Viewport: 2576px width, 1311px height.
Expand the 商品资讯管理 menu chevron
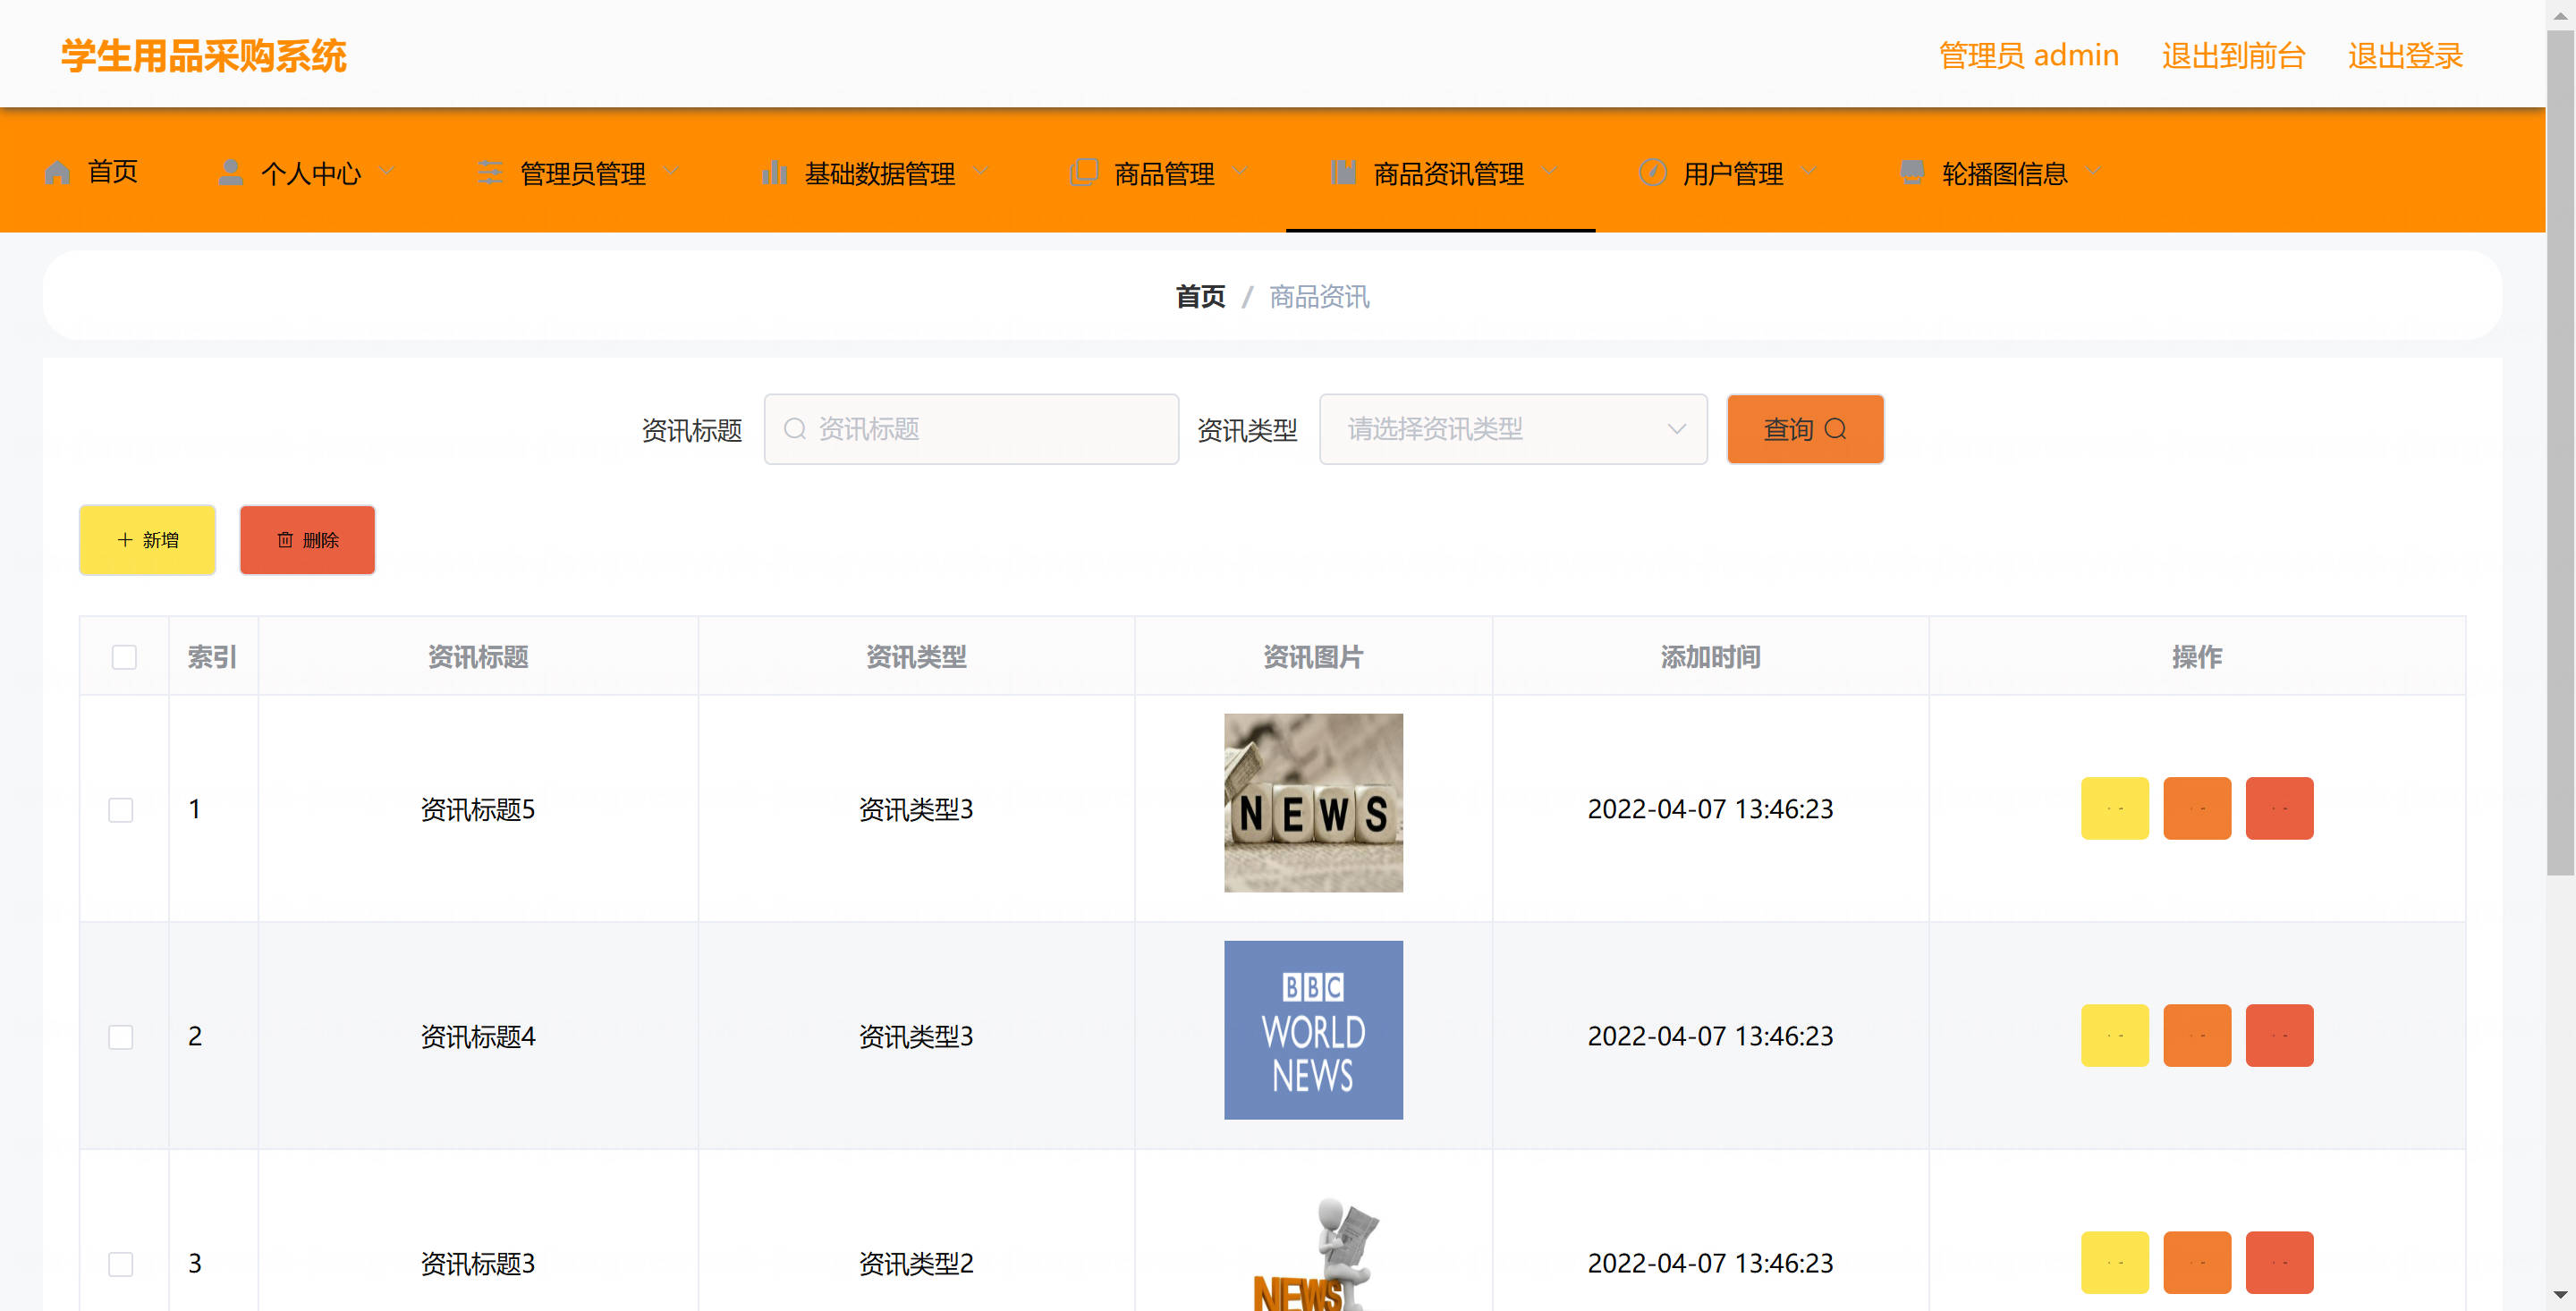tap(1549, 171)
